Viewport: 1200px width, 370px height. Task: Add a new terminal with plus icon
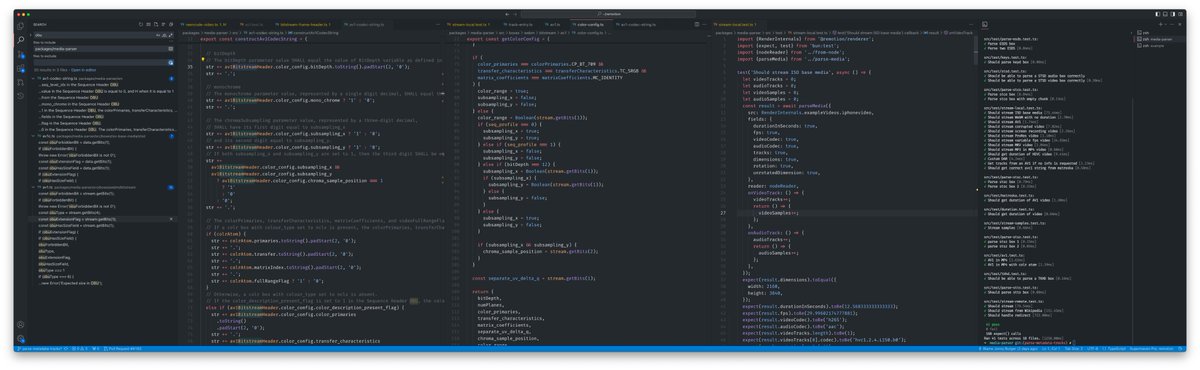(1160, 24)
